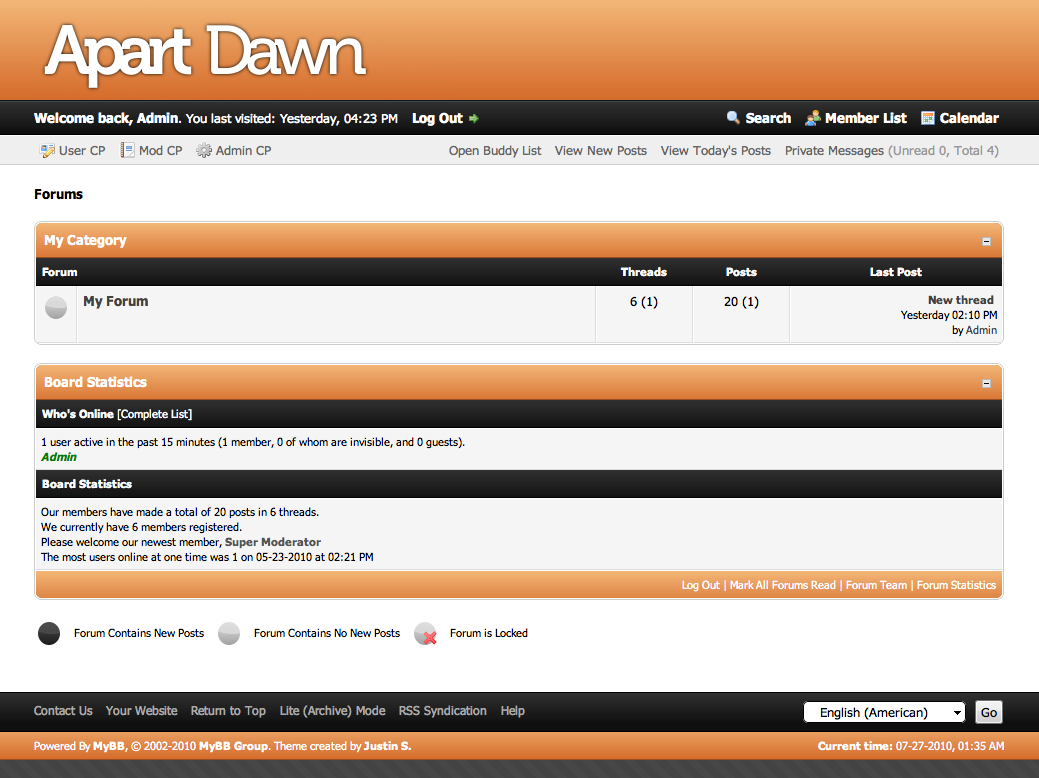Viewport: 1039px width, 778px height.
Task: Open the Complete List of online users
Action: point(155,414)
